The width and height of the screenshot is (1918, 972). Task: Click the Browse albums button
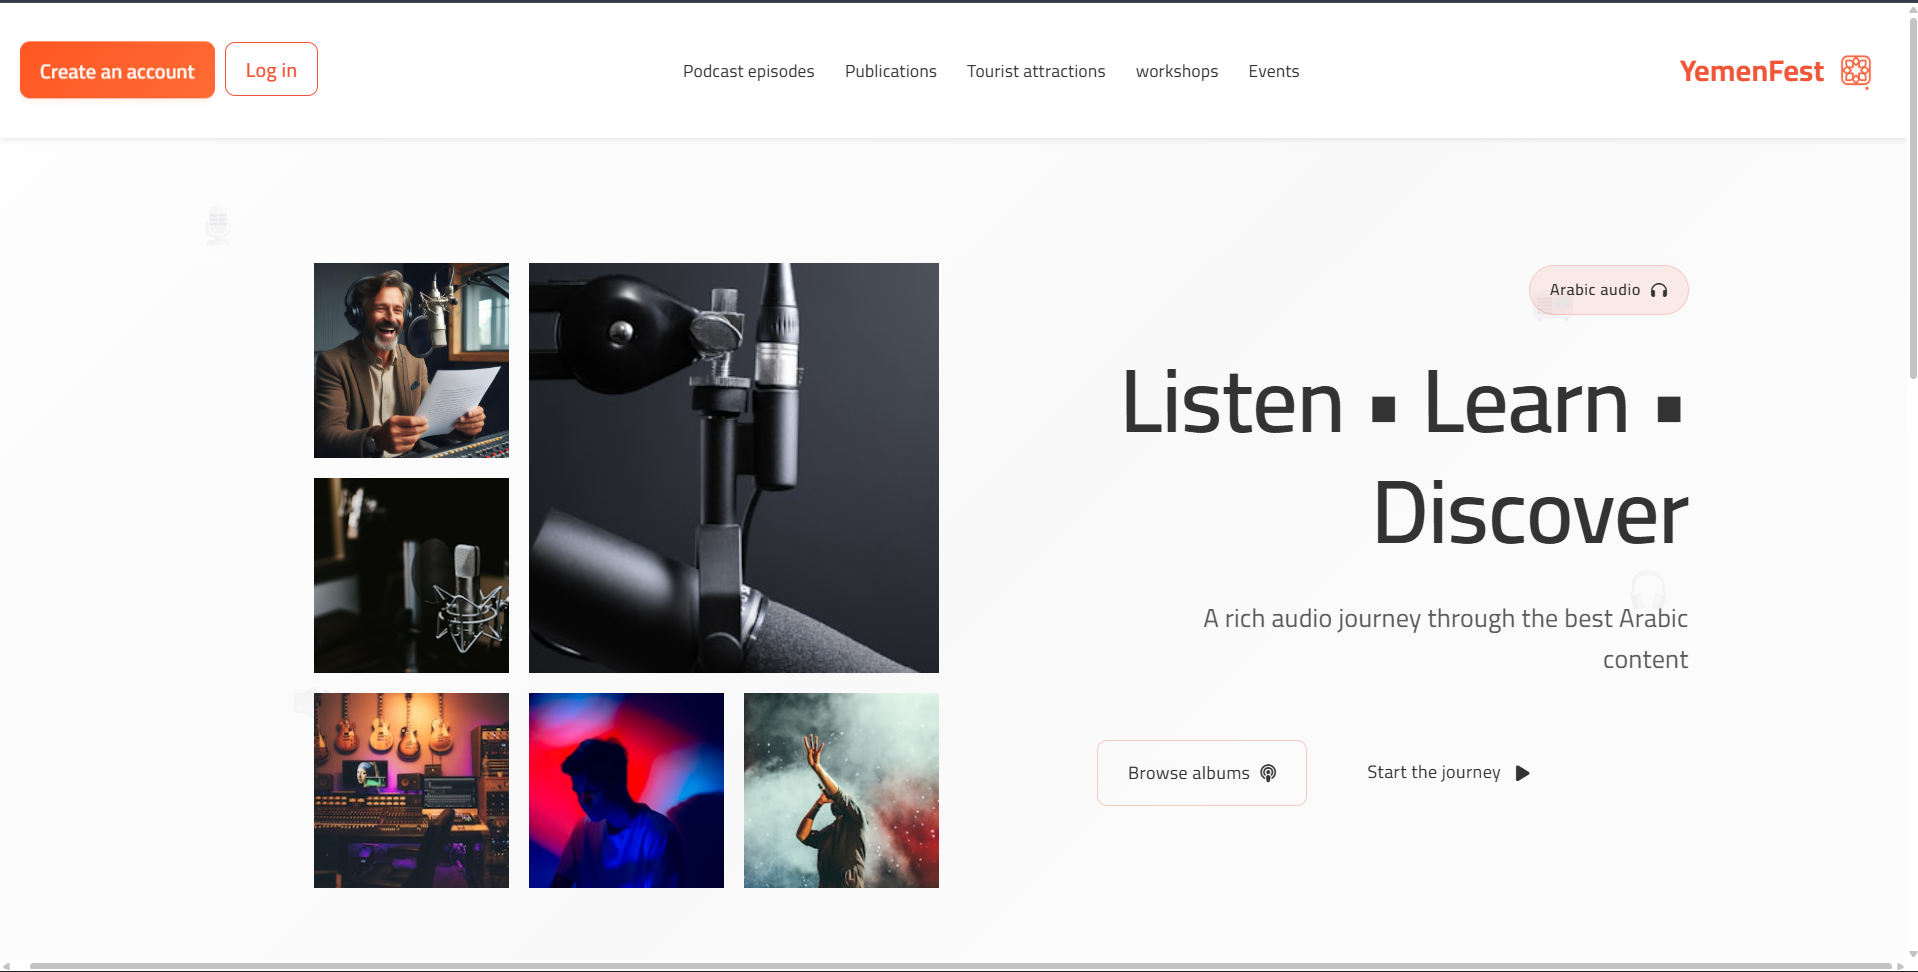tap(1202, 773)
